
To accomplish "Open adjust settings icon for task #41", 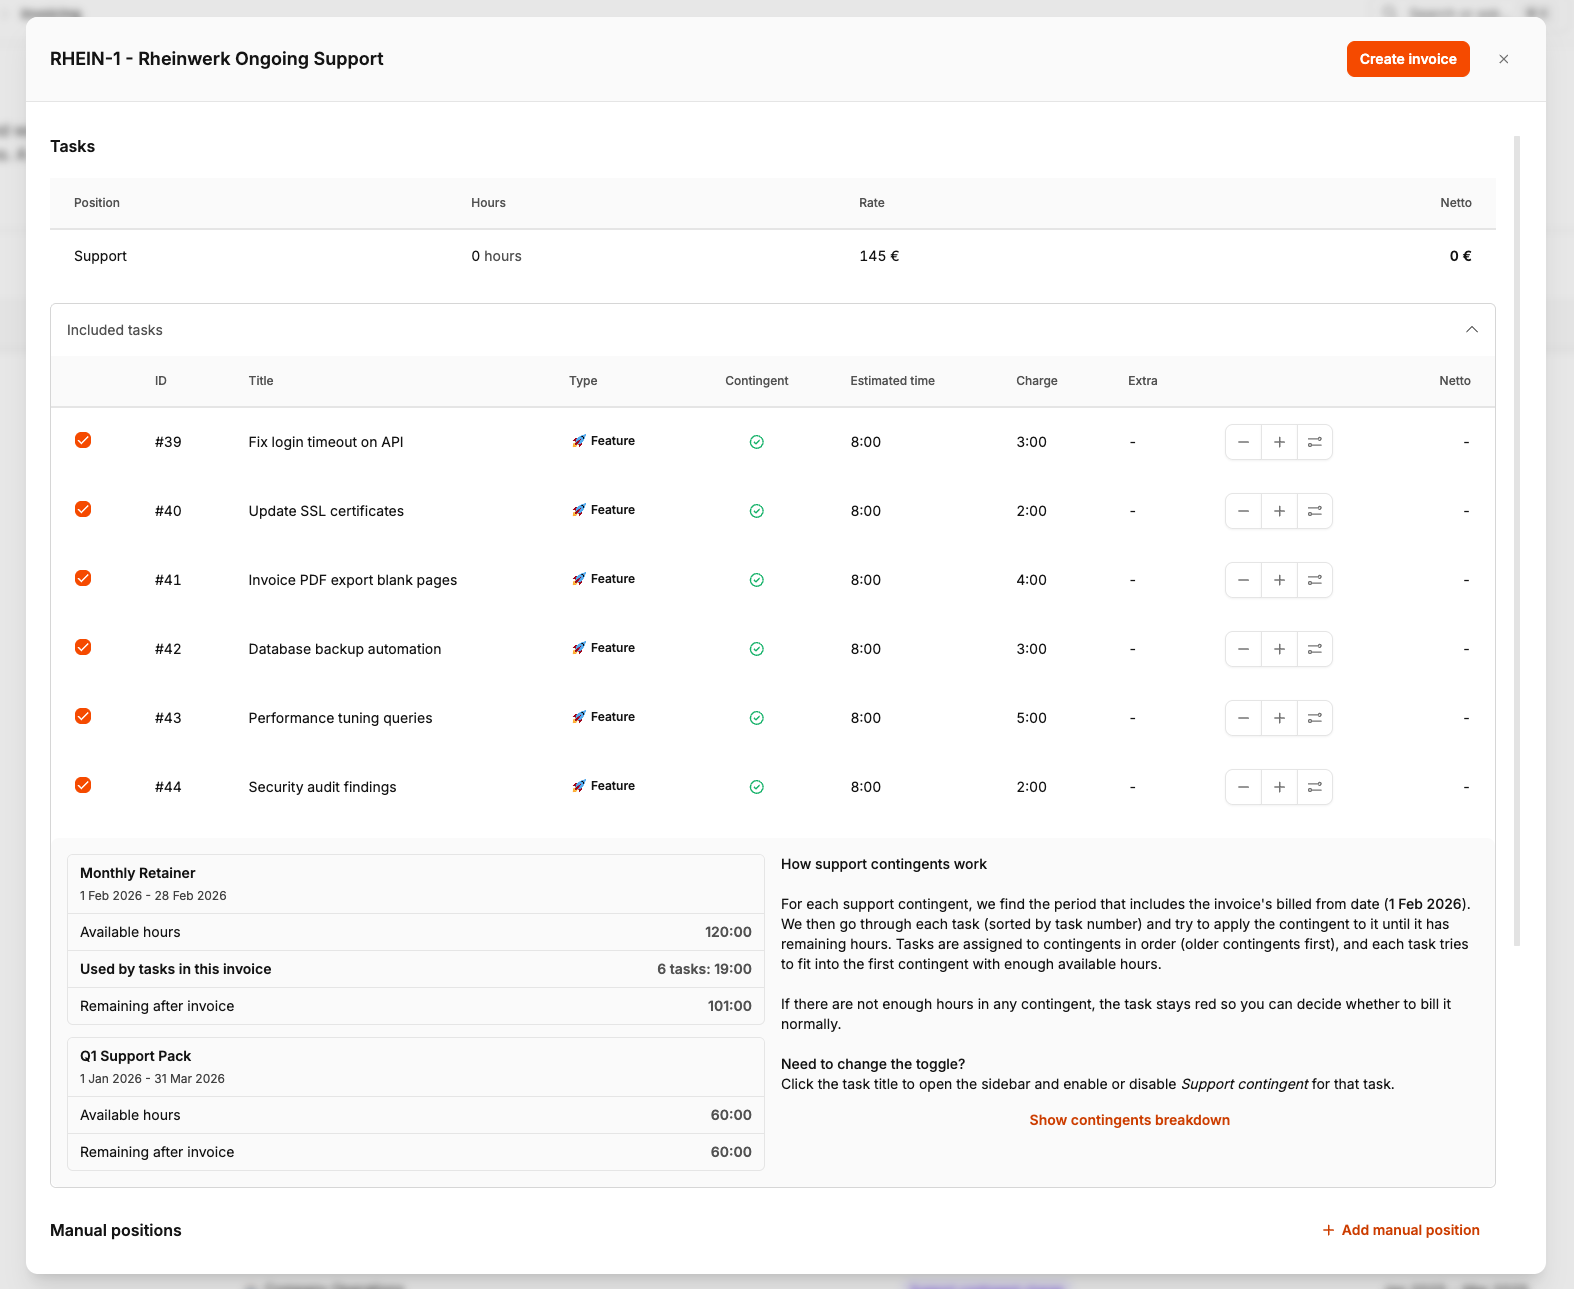I will pos(1315,580).
